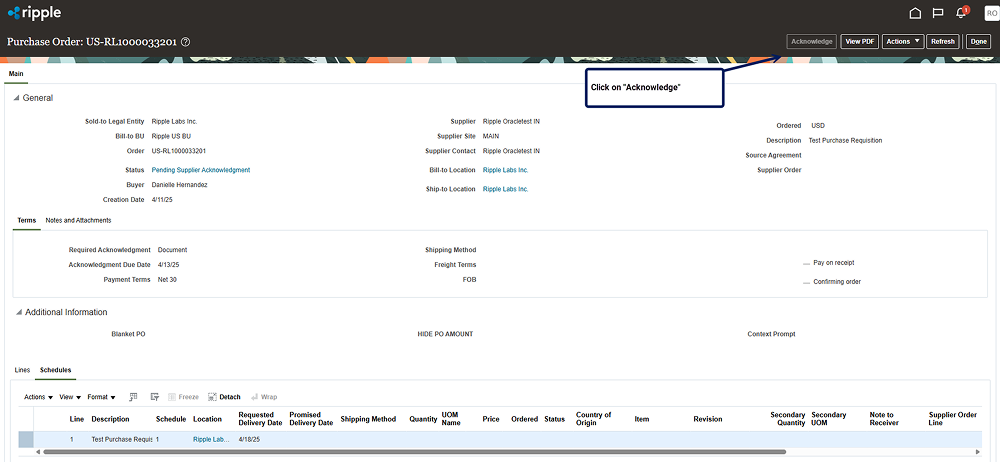Click the Location column header

(207, 419)
